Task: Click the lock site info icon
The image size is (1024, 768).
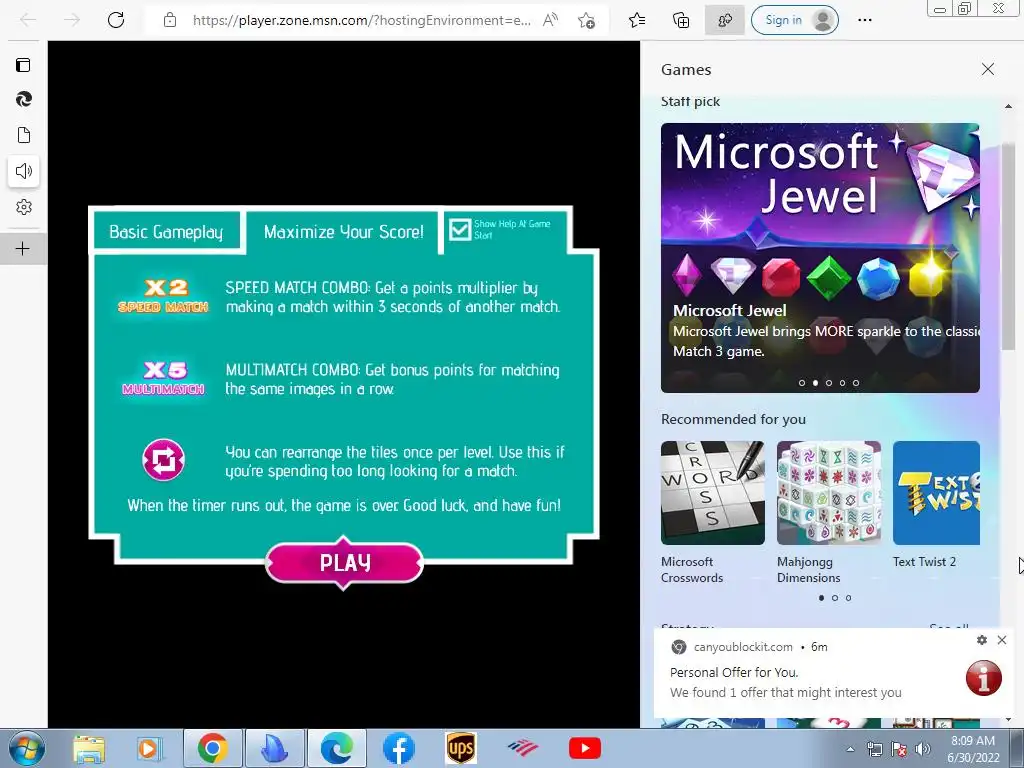Action: tap(170, 20)
